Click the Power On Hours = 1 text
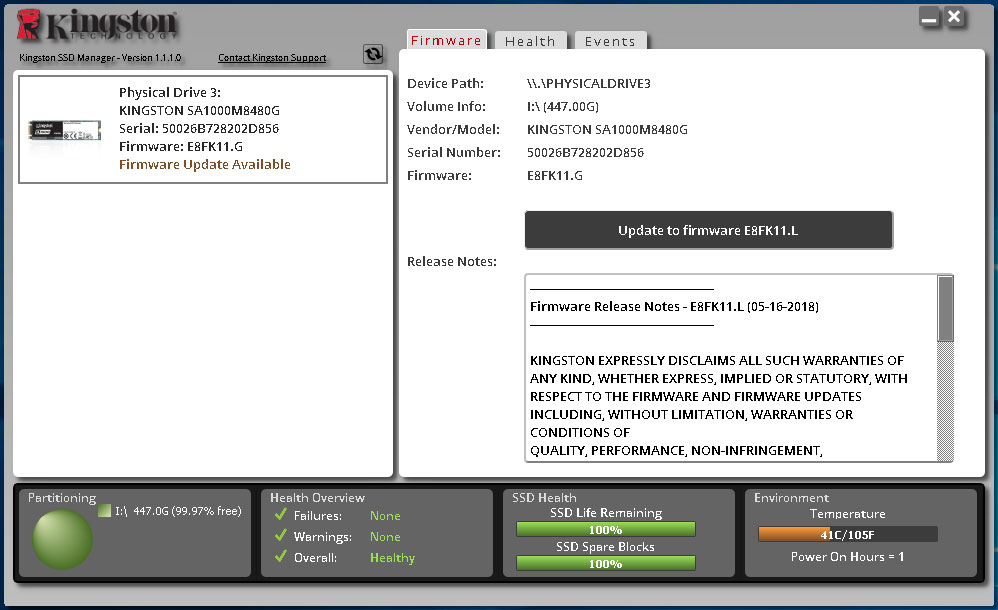 (x=847, y=557)
